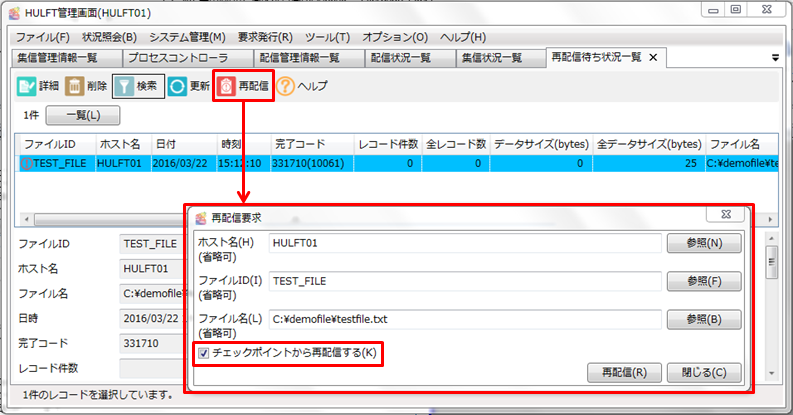Viewport: 793px width, 415px height.
Task: Click the 再配信 (resend) toolbar icon
Action: (x=226, y=86)
